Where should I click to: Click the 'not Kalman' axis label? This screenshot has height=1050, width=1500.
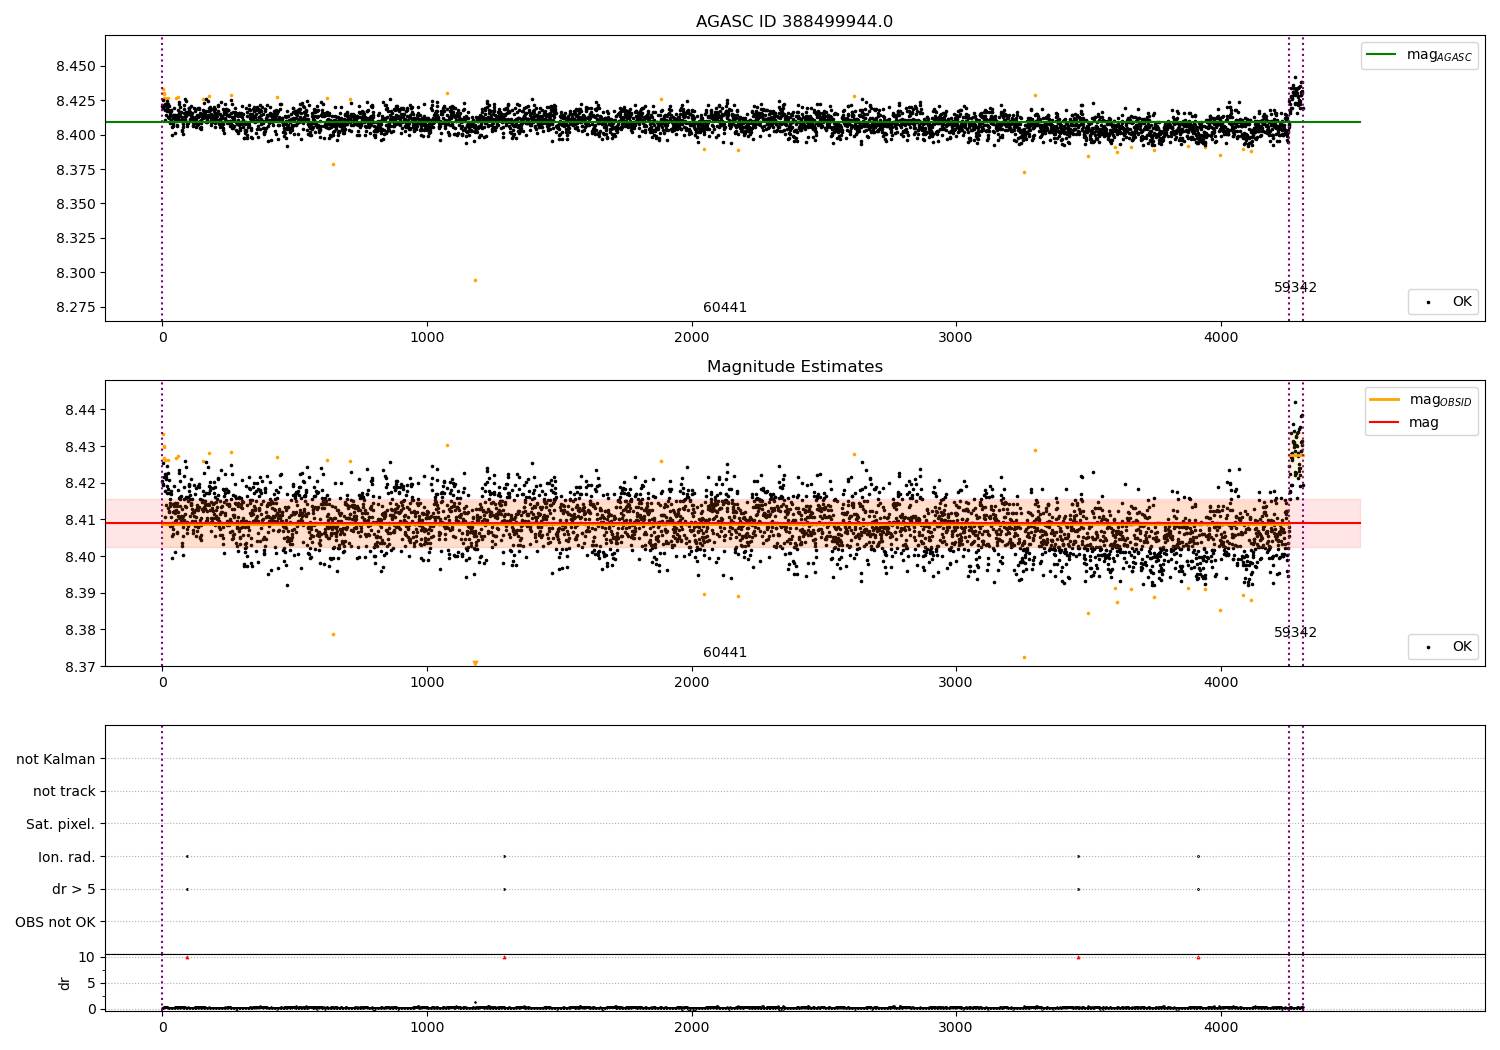(x=56, y=760)
